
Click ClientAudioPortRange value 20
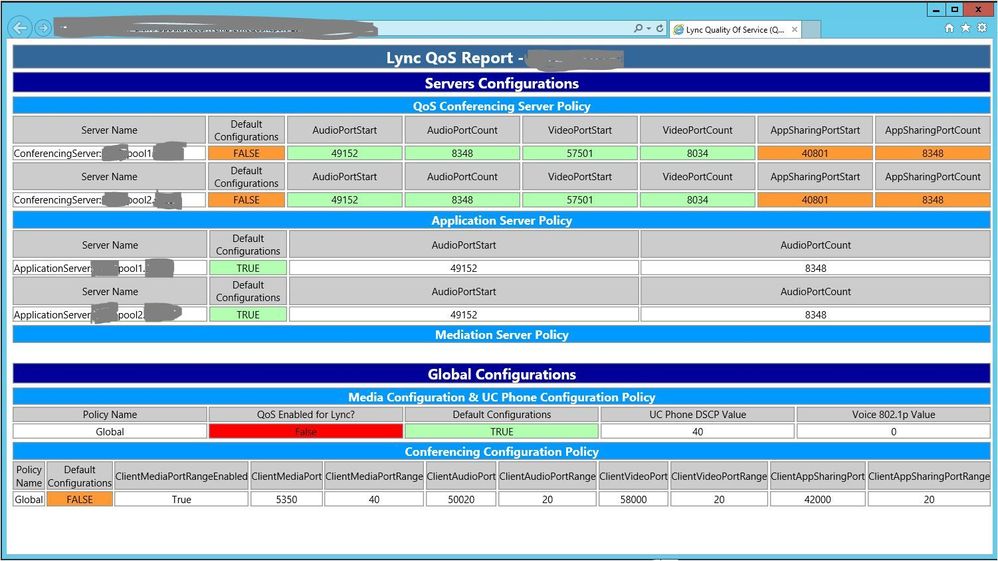click(547, 499)
